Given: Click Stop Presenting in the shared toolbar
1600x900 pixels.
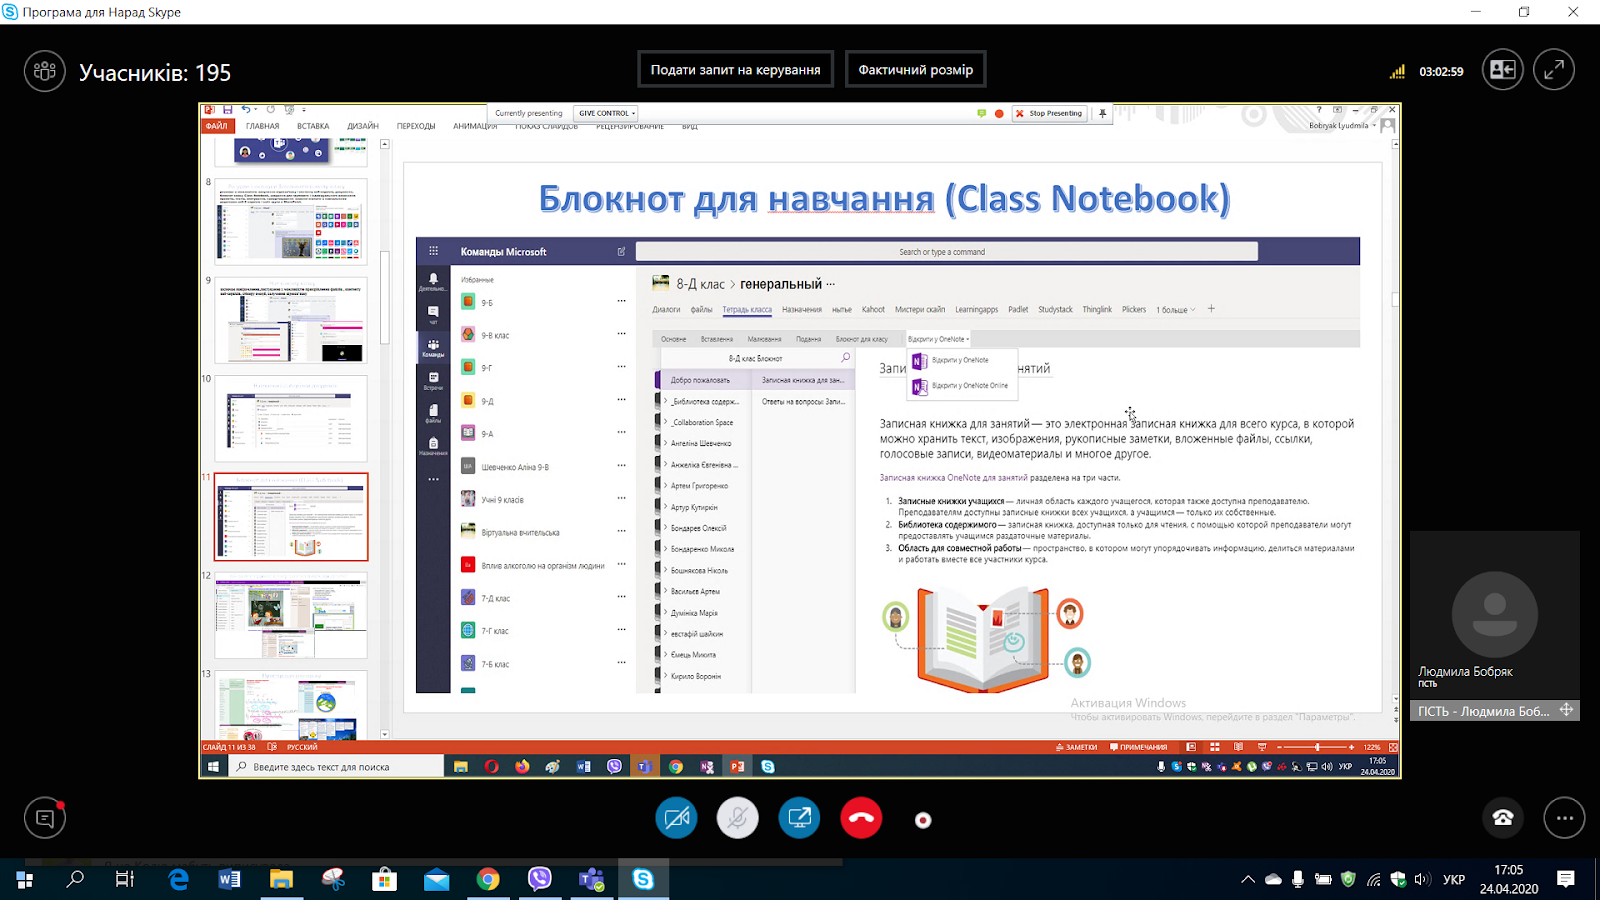Looking at the screenshot, I should coord(1049,113).
